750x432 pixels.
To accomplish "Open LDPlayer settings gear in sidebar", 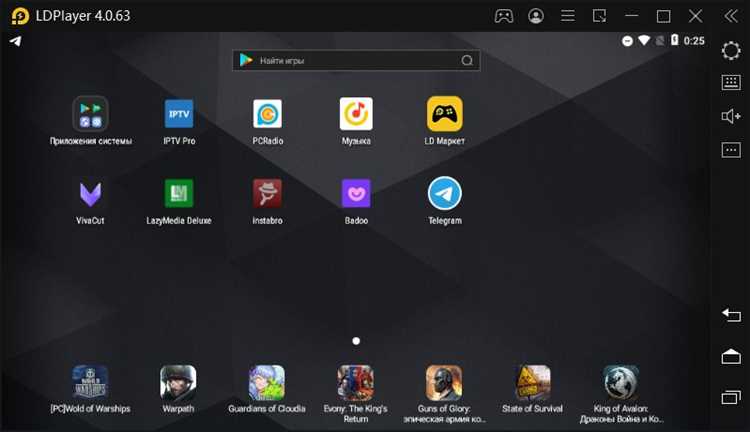I will [x=731, y=51].
